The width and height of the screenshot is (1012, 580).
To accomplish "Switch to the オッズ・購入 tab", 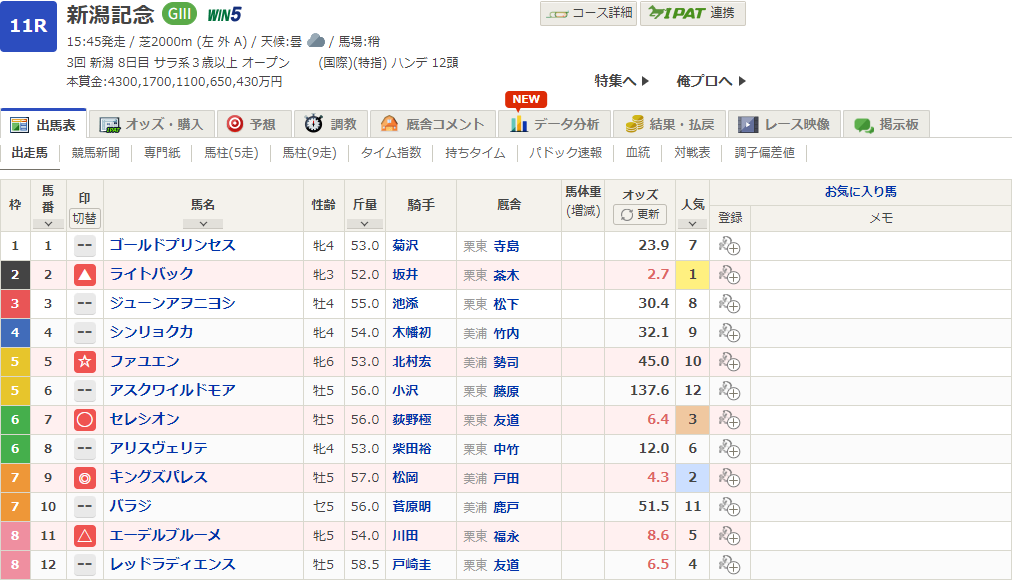I will pos(153,124).
